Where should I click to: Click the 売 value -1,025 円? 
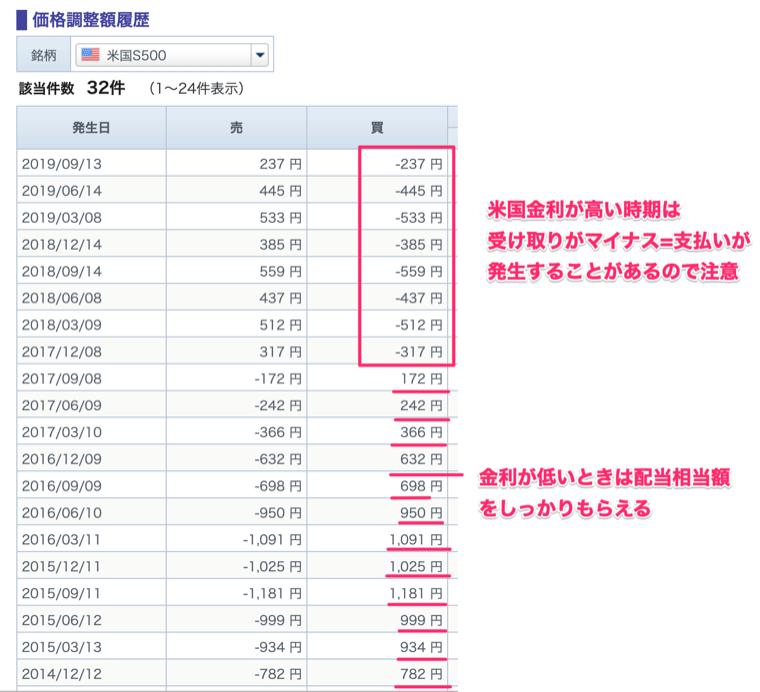pos(272,566)
